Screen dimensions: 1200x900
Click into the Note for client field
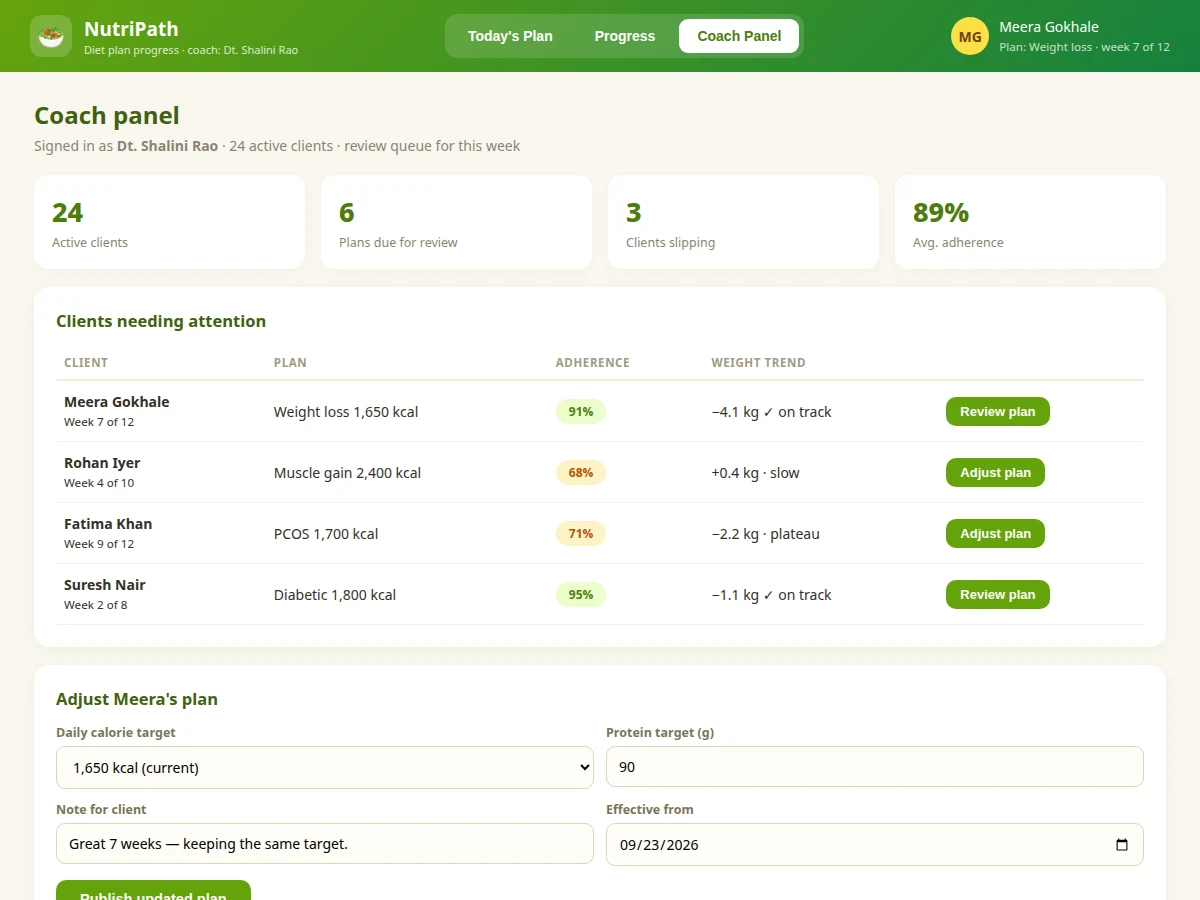325,844
